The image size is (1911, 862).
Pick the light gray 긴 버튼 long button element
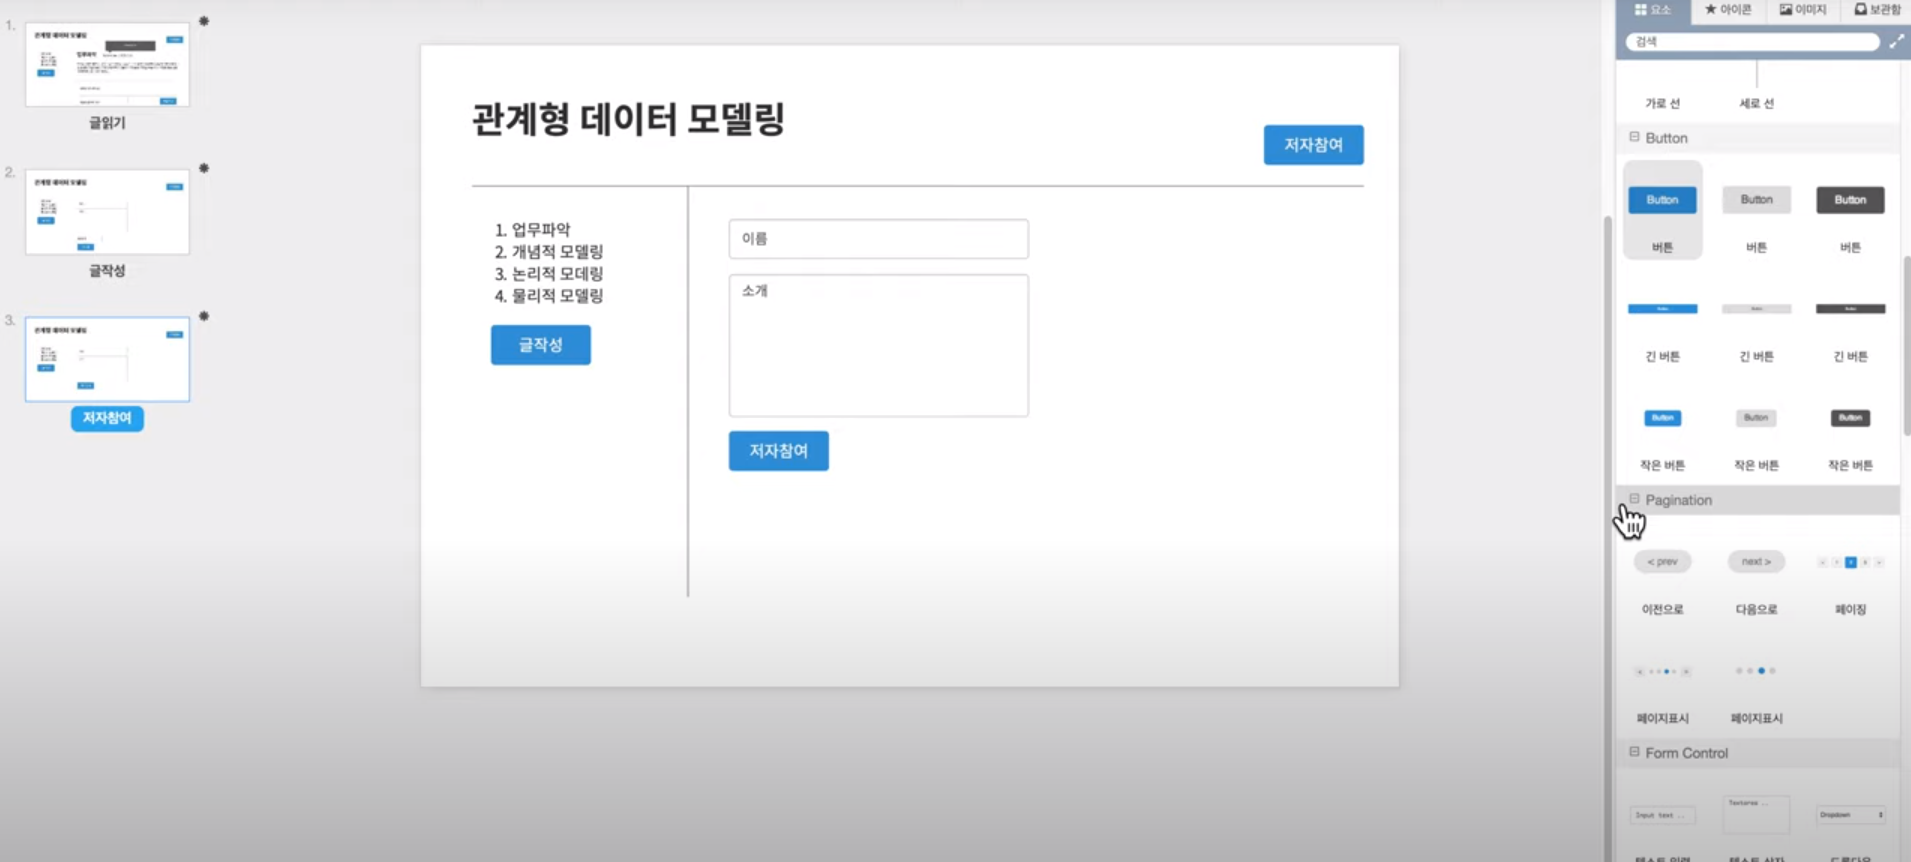[1756, 309]
